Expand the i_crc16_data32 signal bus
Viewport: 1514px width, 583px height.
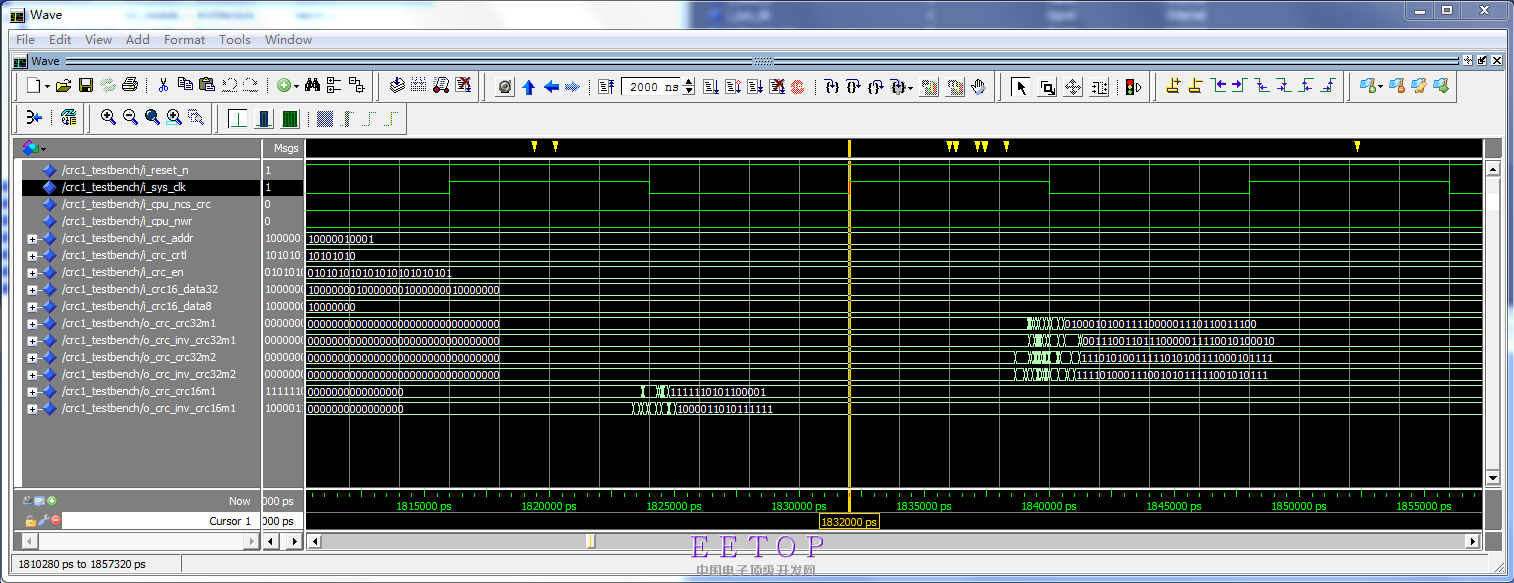[32, 290]
